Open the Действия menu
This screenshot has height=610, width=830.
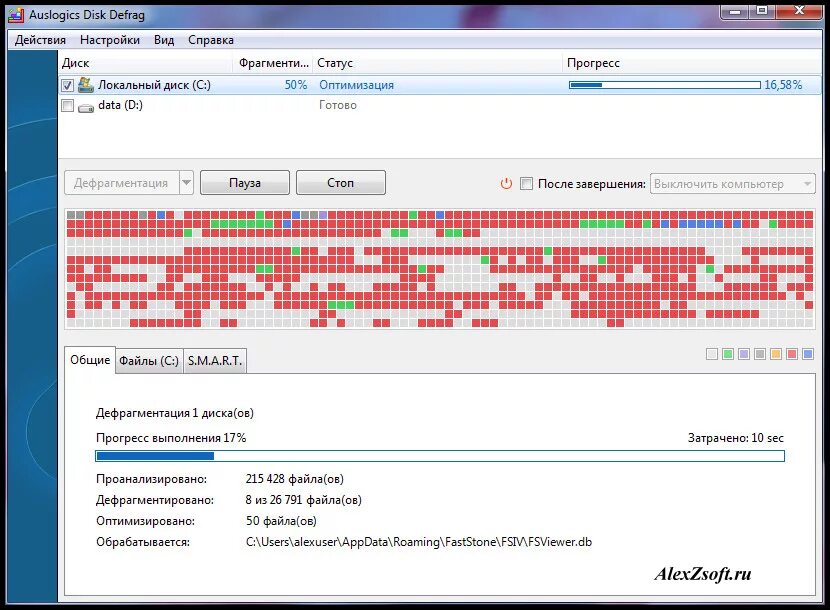(40, 40)
